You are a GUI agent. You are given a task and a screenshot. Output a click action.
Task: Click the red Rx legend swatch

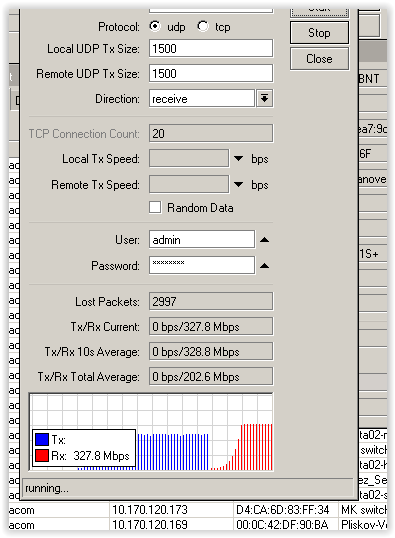pos(42,456)
